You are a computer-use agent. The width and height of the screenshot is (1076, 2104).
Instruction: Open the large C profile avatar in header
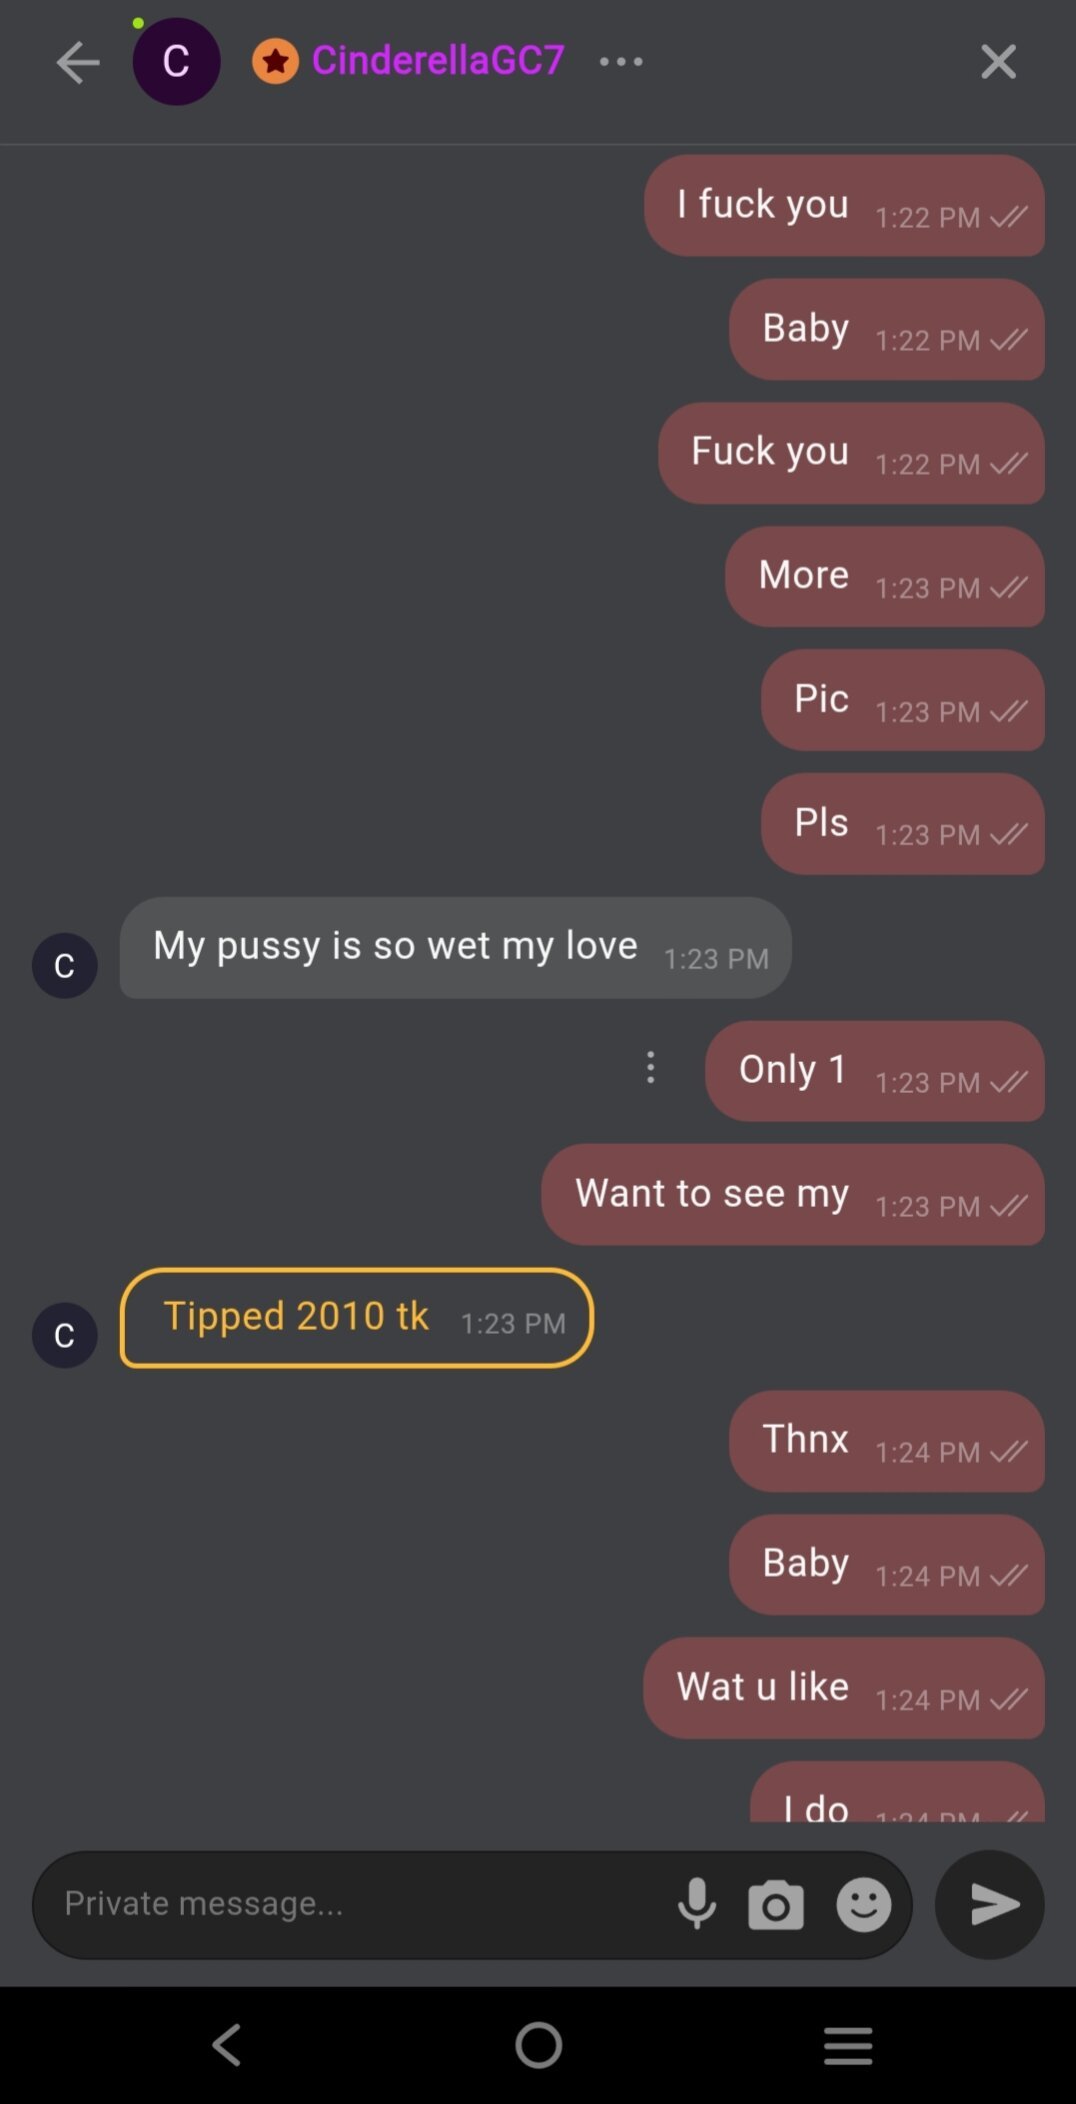point(176,61)
